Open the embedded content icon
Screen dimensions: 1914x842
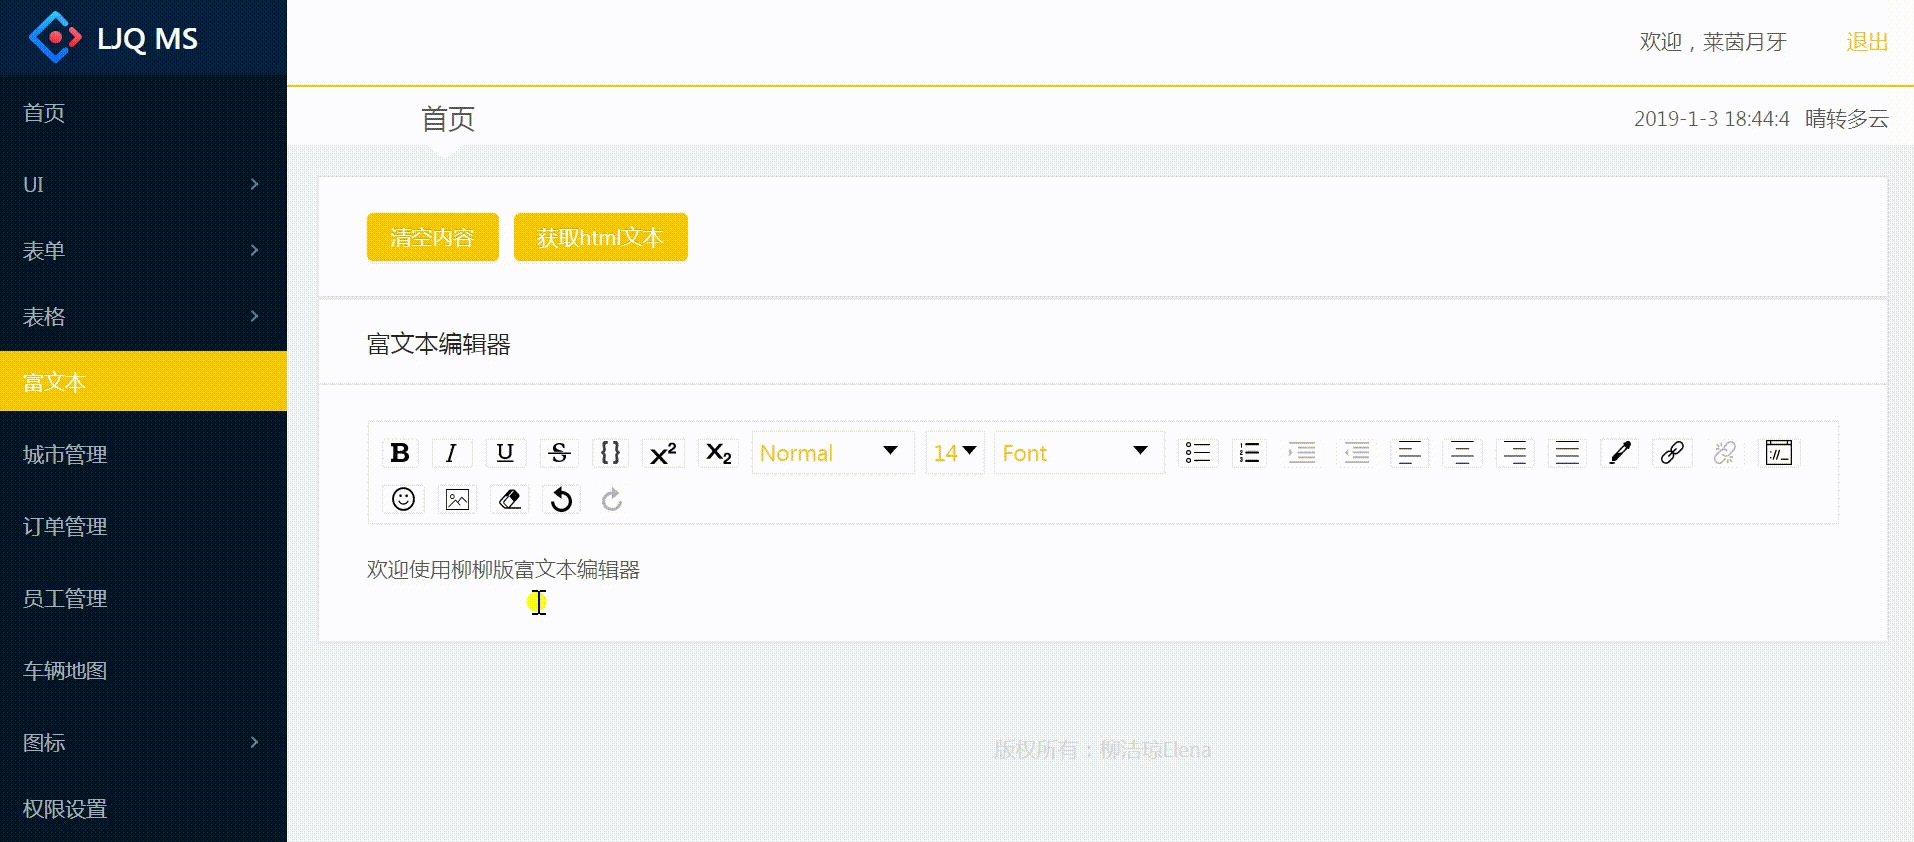coord(1779,453)
